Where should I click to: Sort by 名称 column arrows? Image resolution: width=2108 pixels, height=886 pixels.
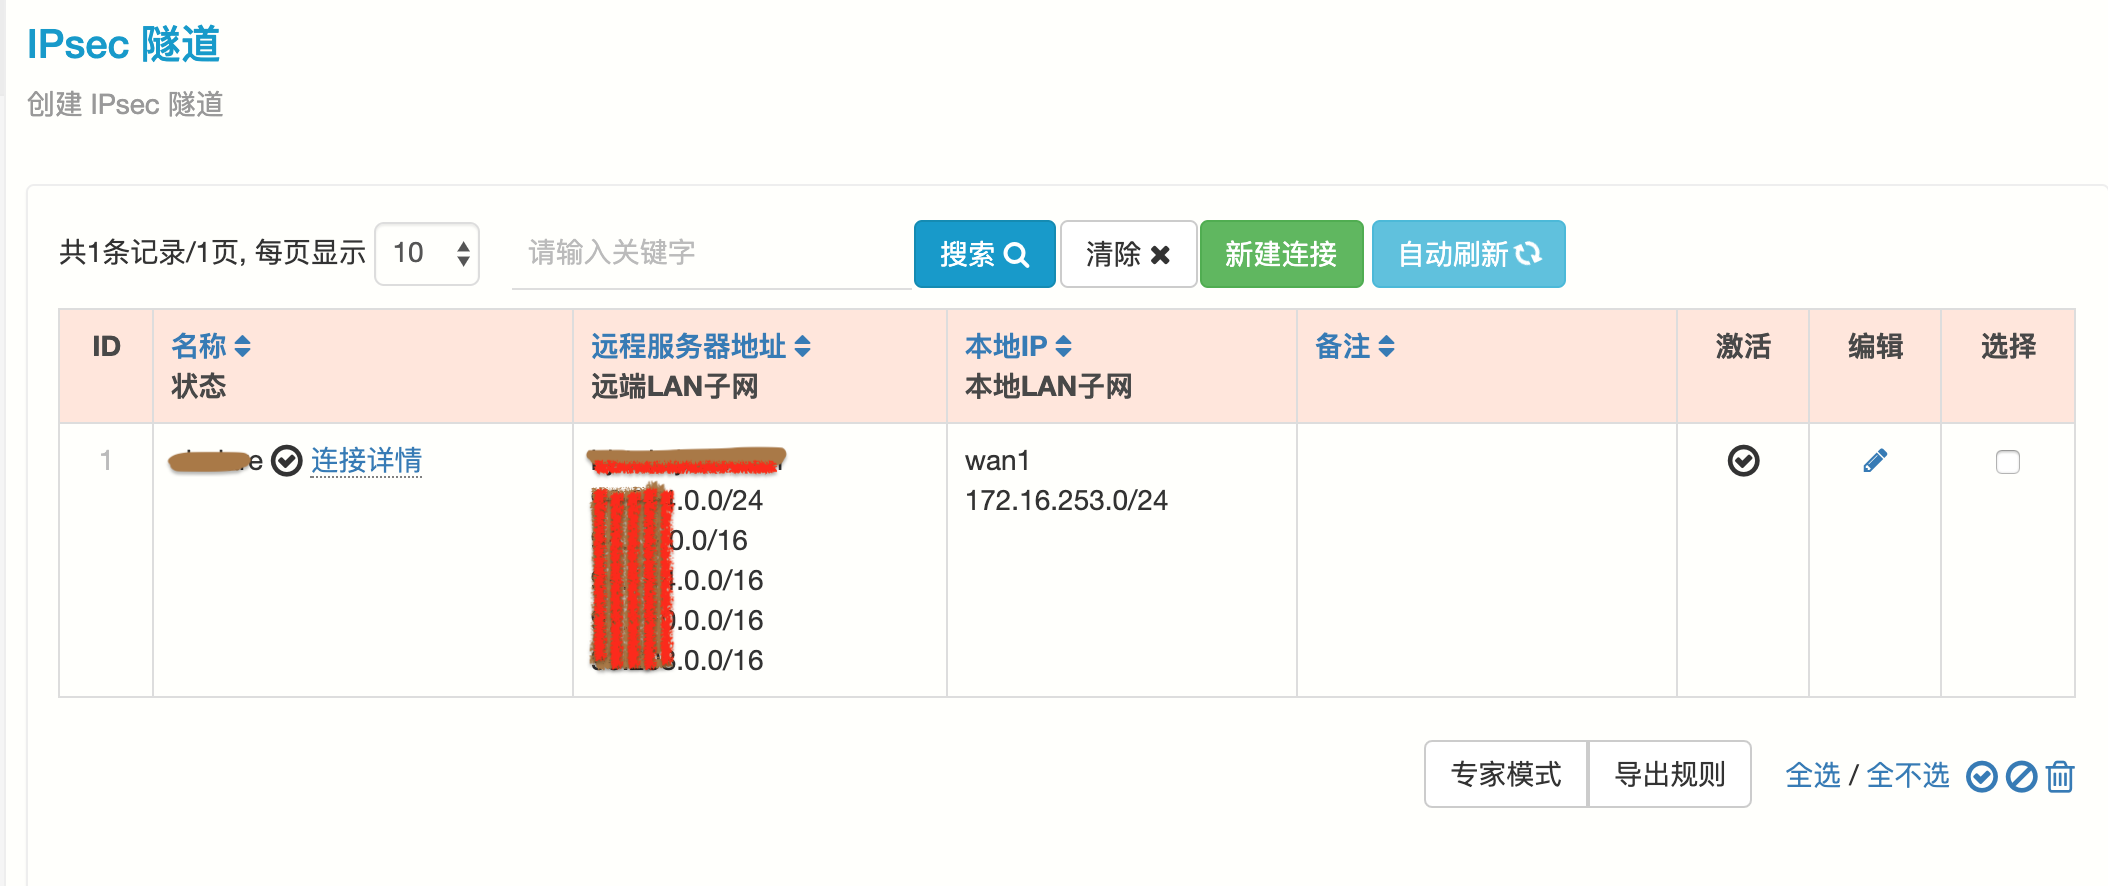coord(242,347)
